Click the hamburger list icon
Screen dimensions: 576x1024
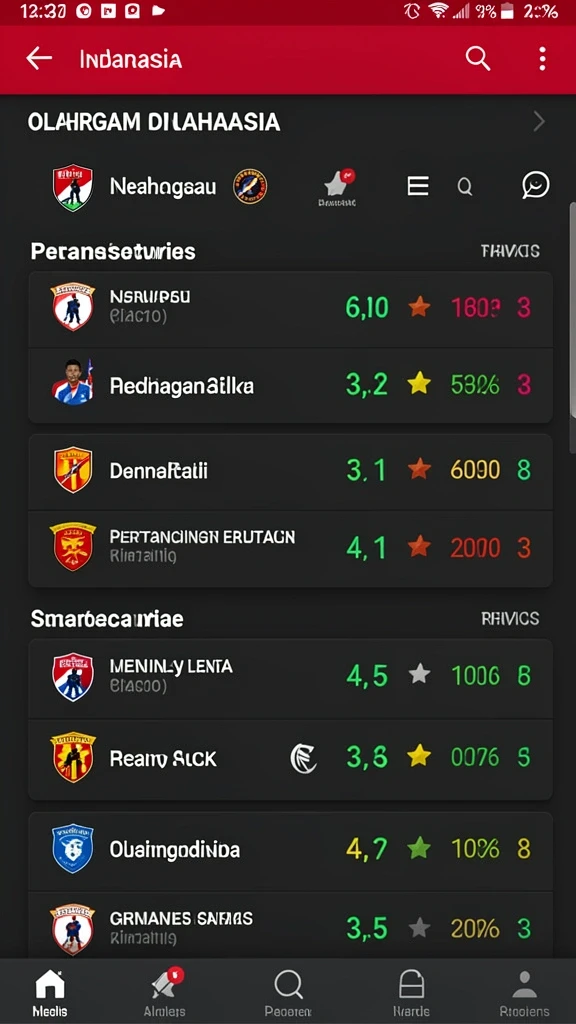coord(418,186)
